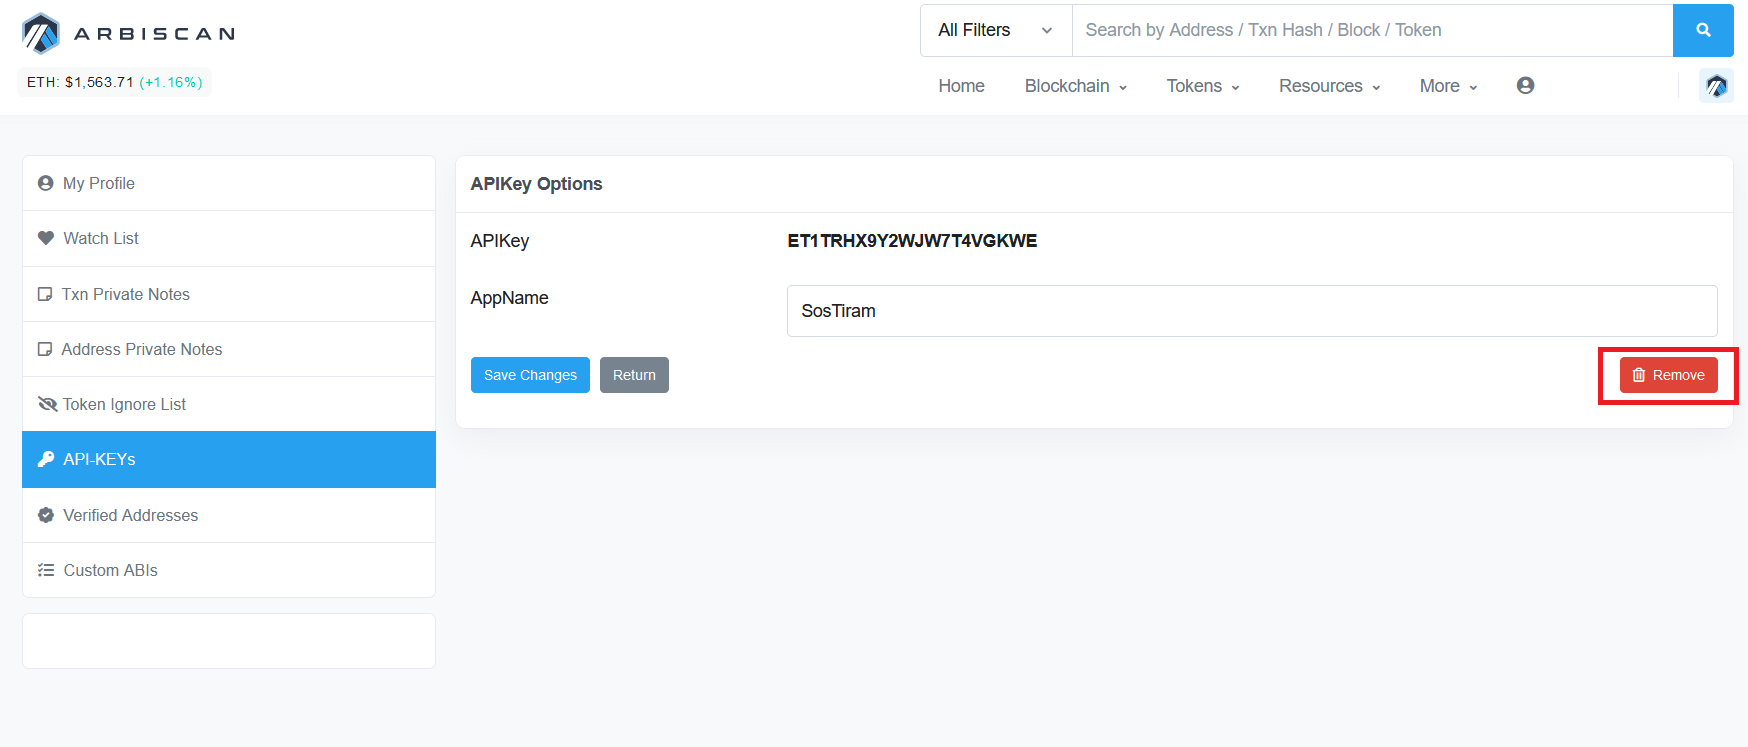Open the user account icon menu
Screen dimensions: 1748x747
[x=1525, y=86]
